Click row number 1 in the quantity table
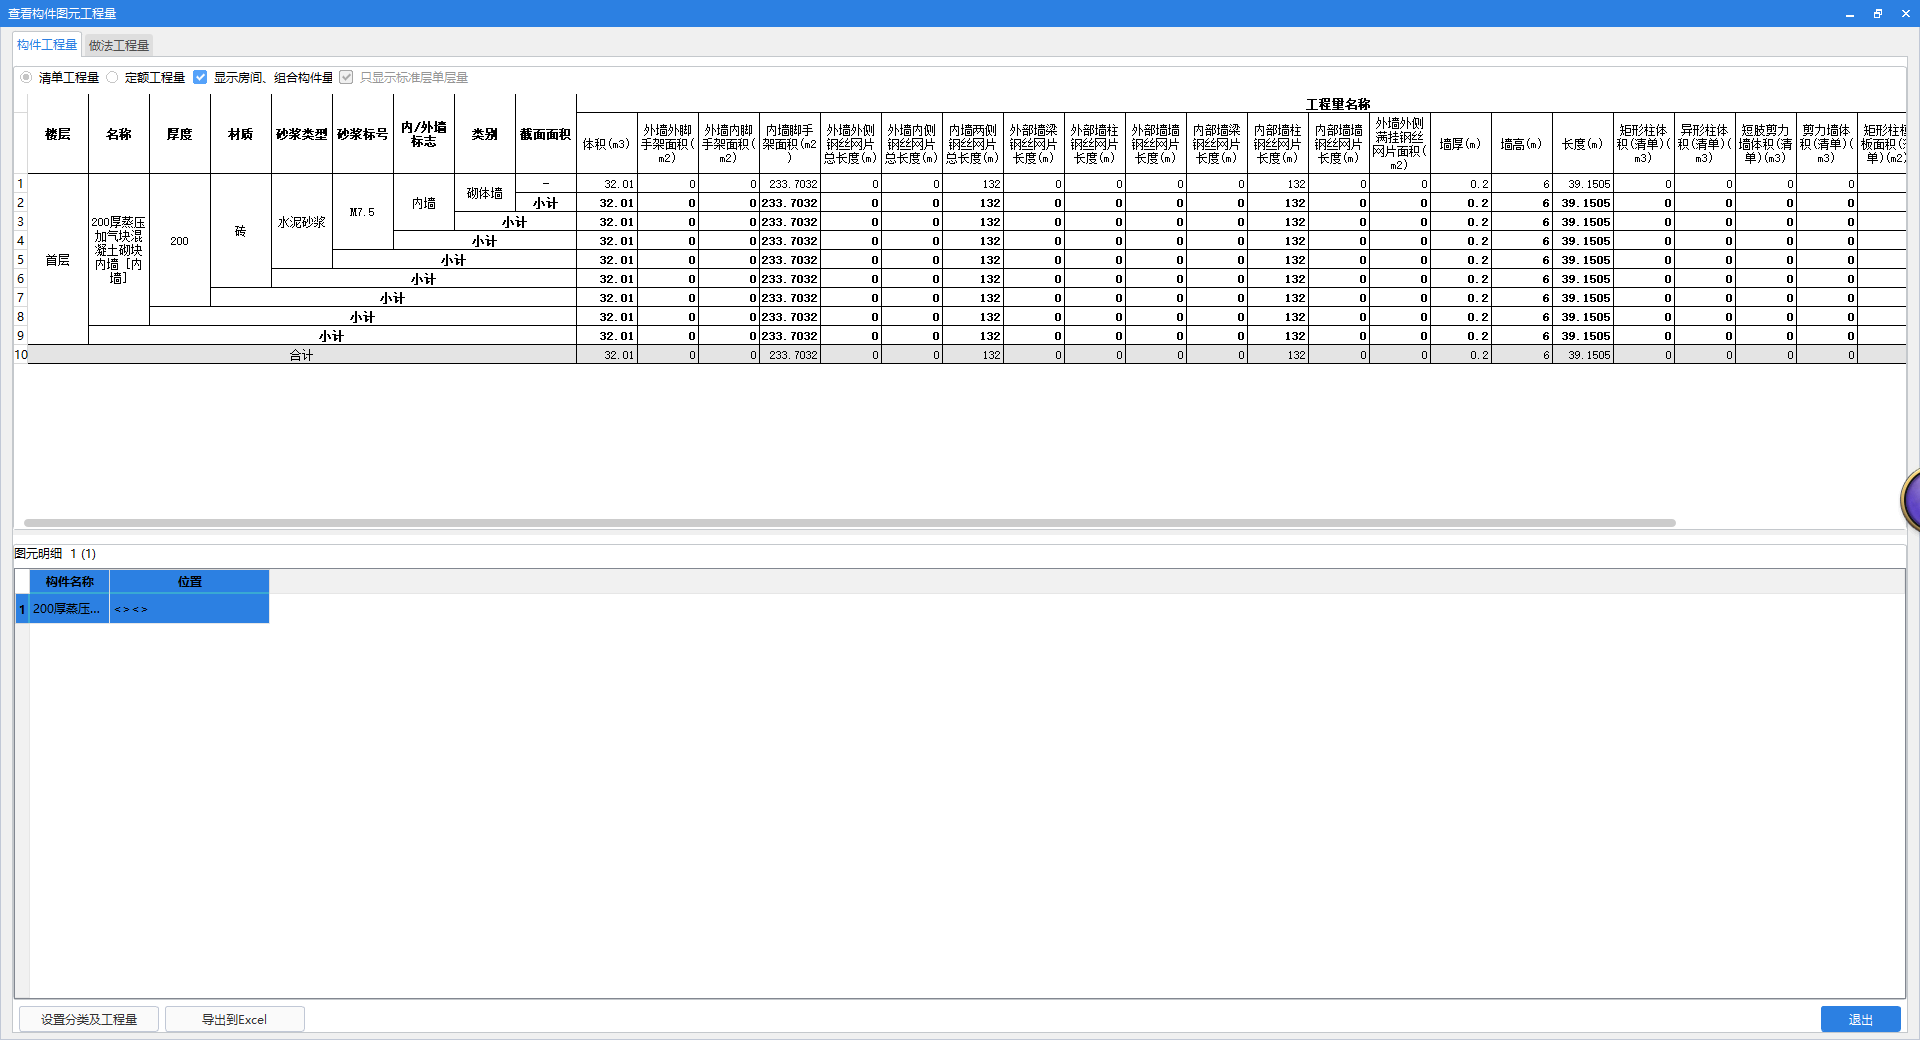 [21, 184]
